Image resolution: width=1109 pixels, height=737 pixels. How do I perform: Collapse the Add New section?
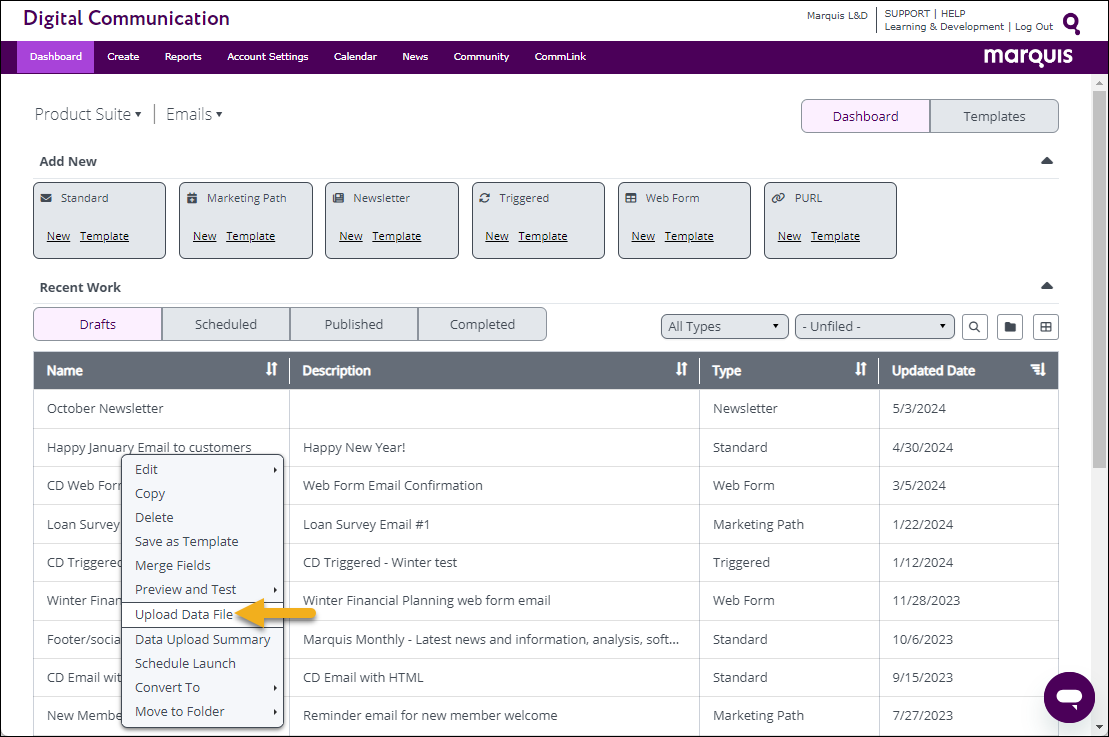click(x=1047, y=161)
